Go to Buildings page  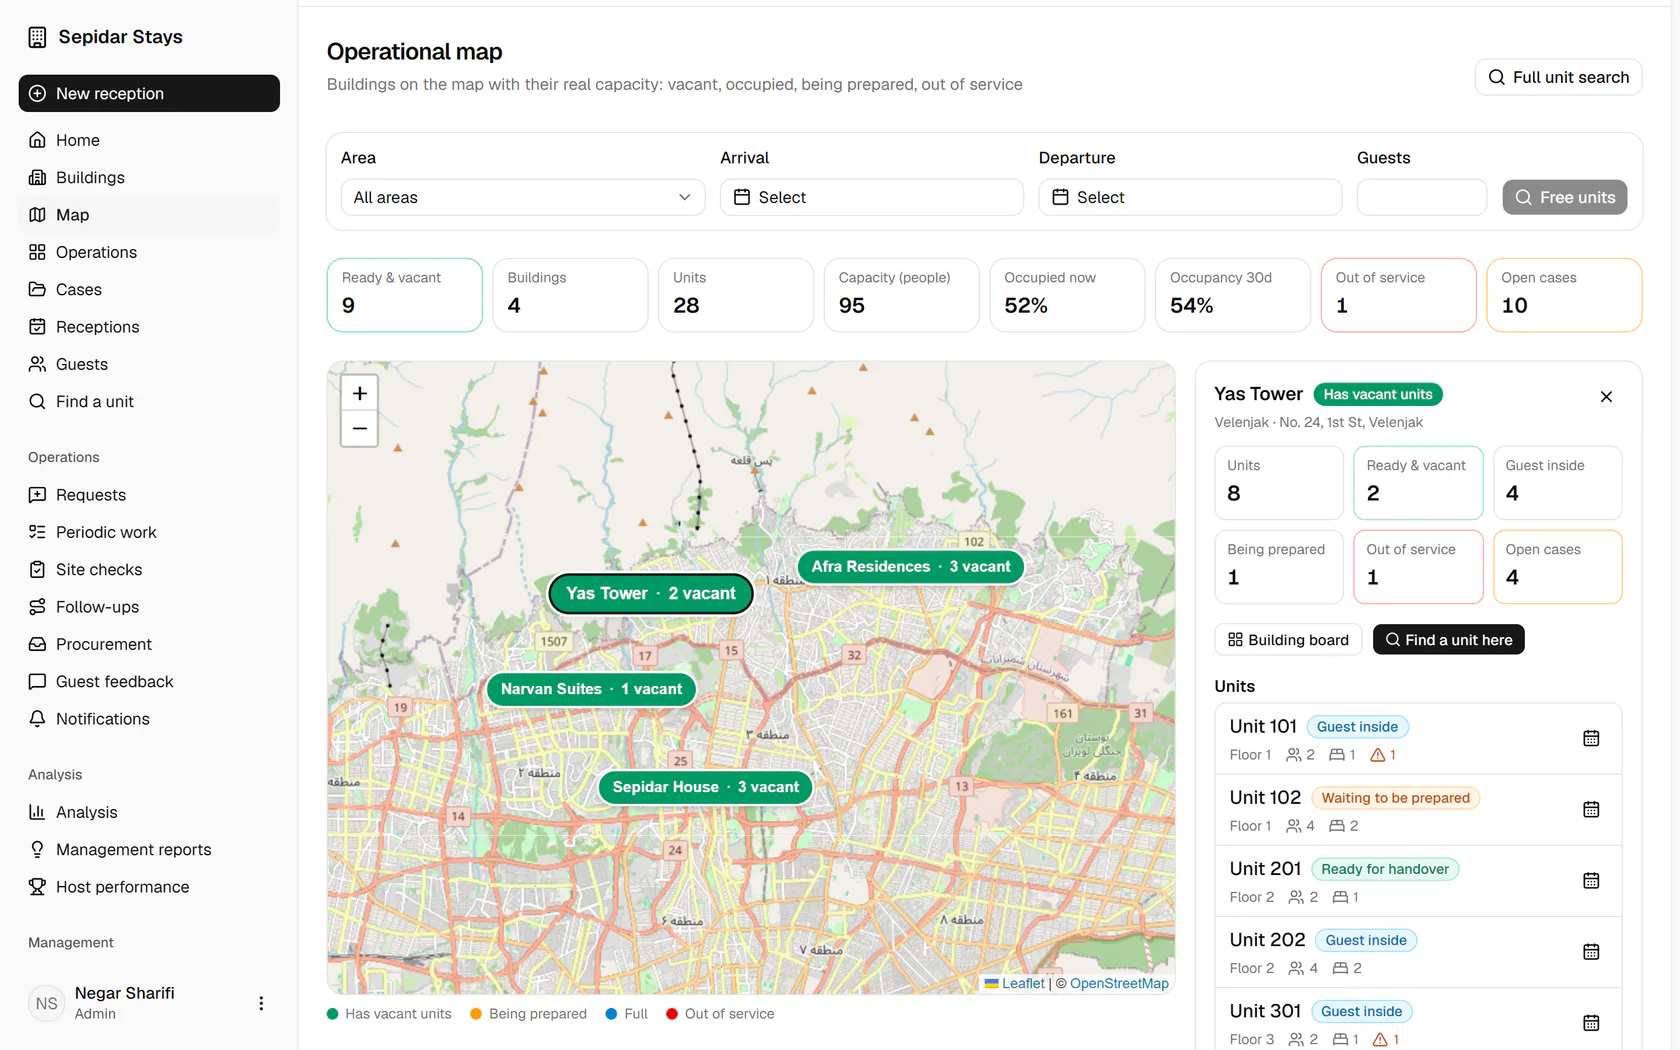click(x=149, y=177)
